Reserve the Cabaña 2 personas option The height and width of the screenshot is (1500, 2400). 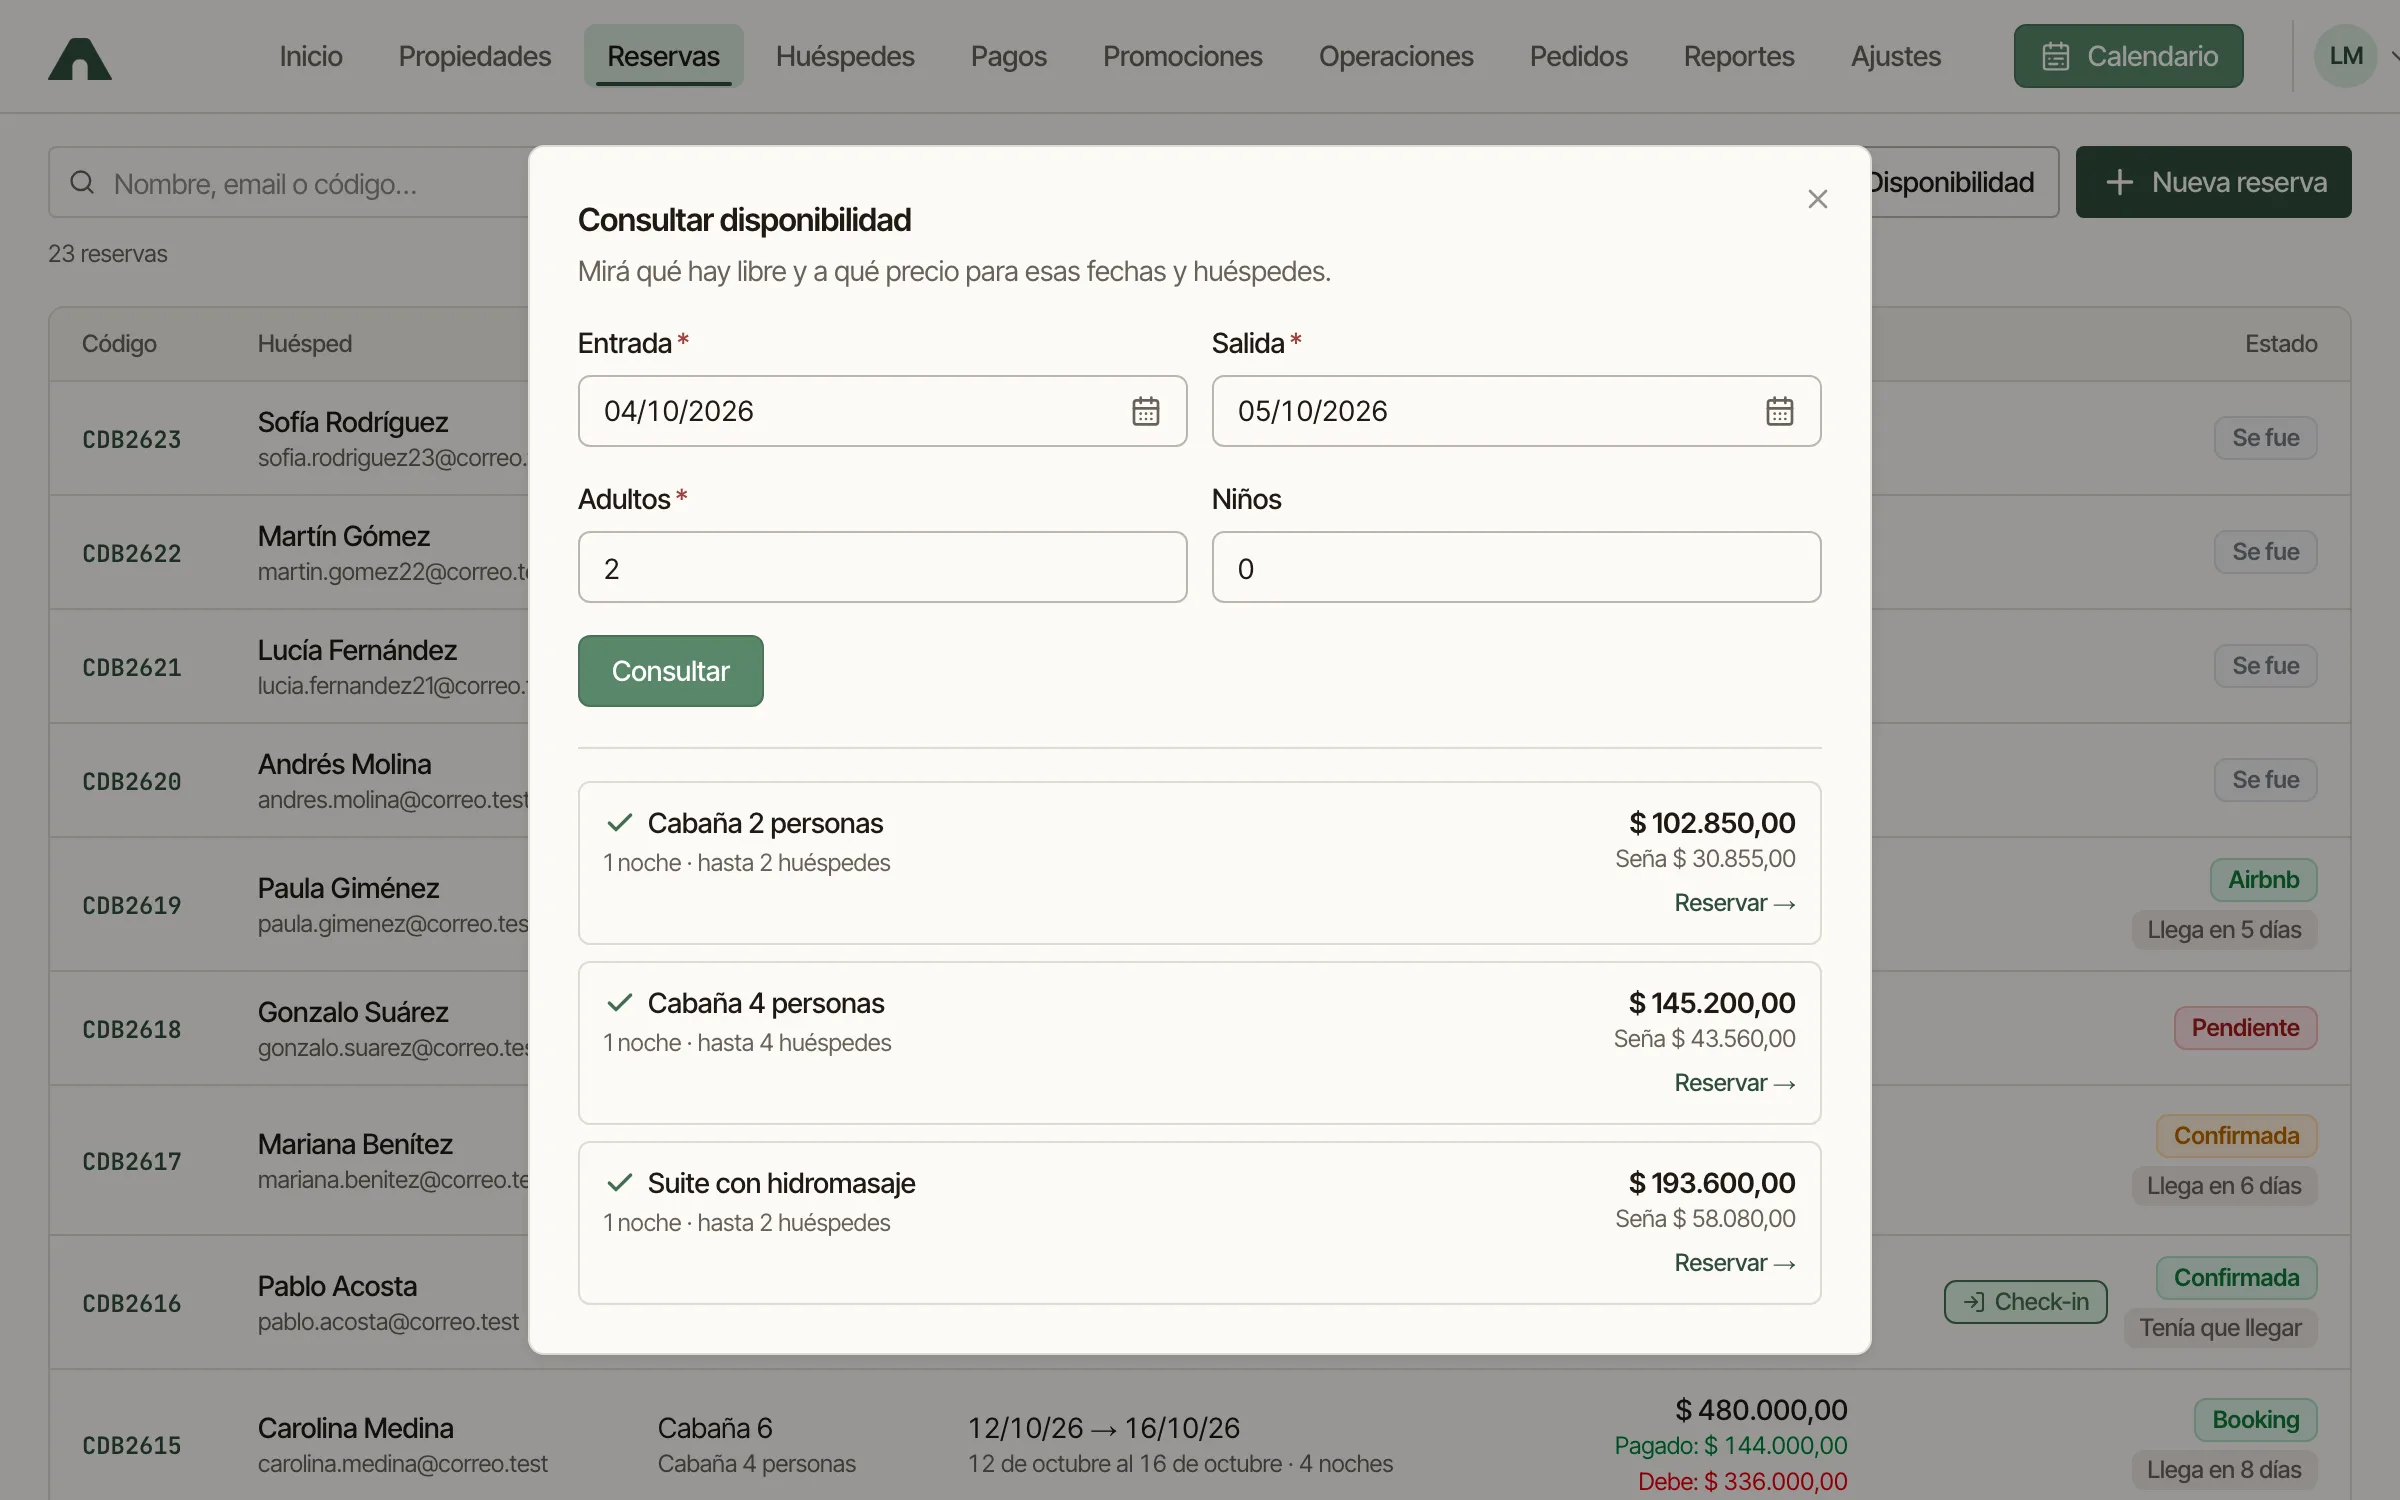(1735, 903)
